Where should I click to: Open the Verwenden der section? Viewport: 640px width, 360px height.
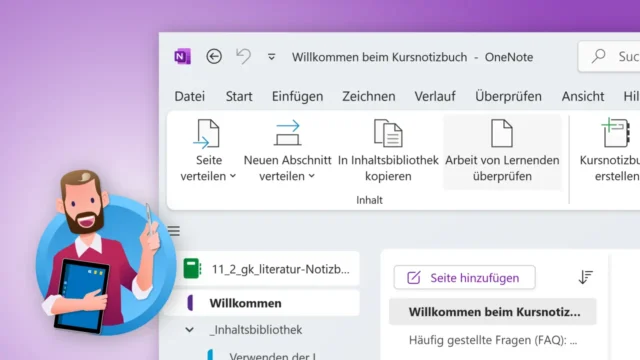point(272,355)
